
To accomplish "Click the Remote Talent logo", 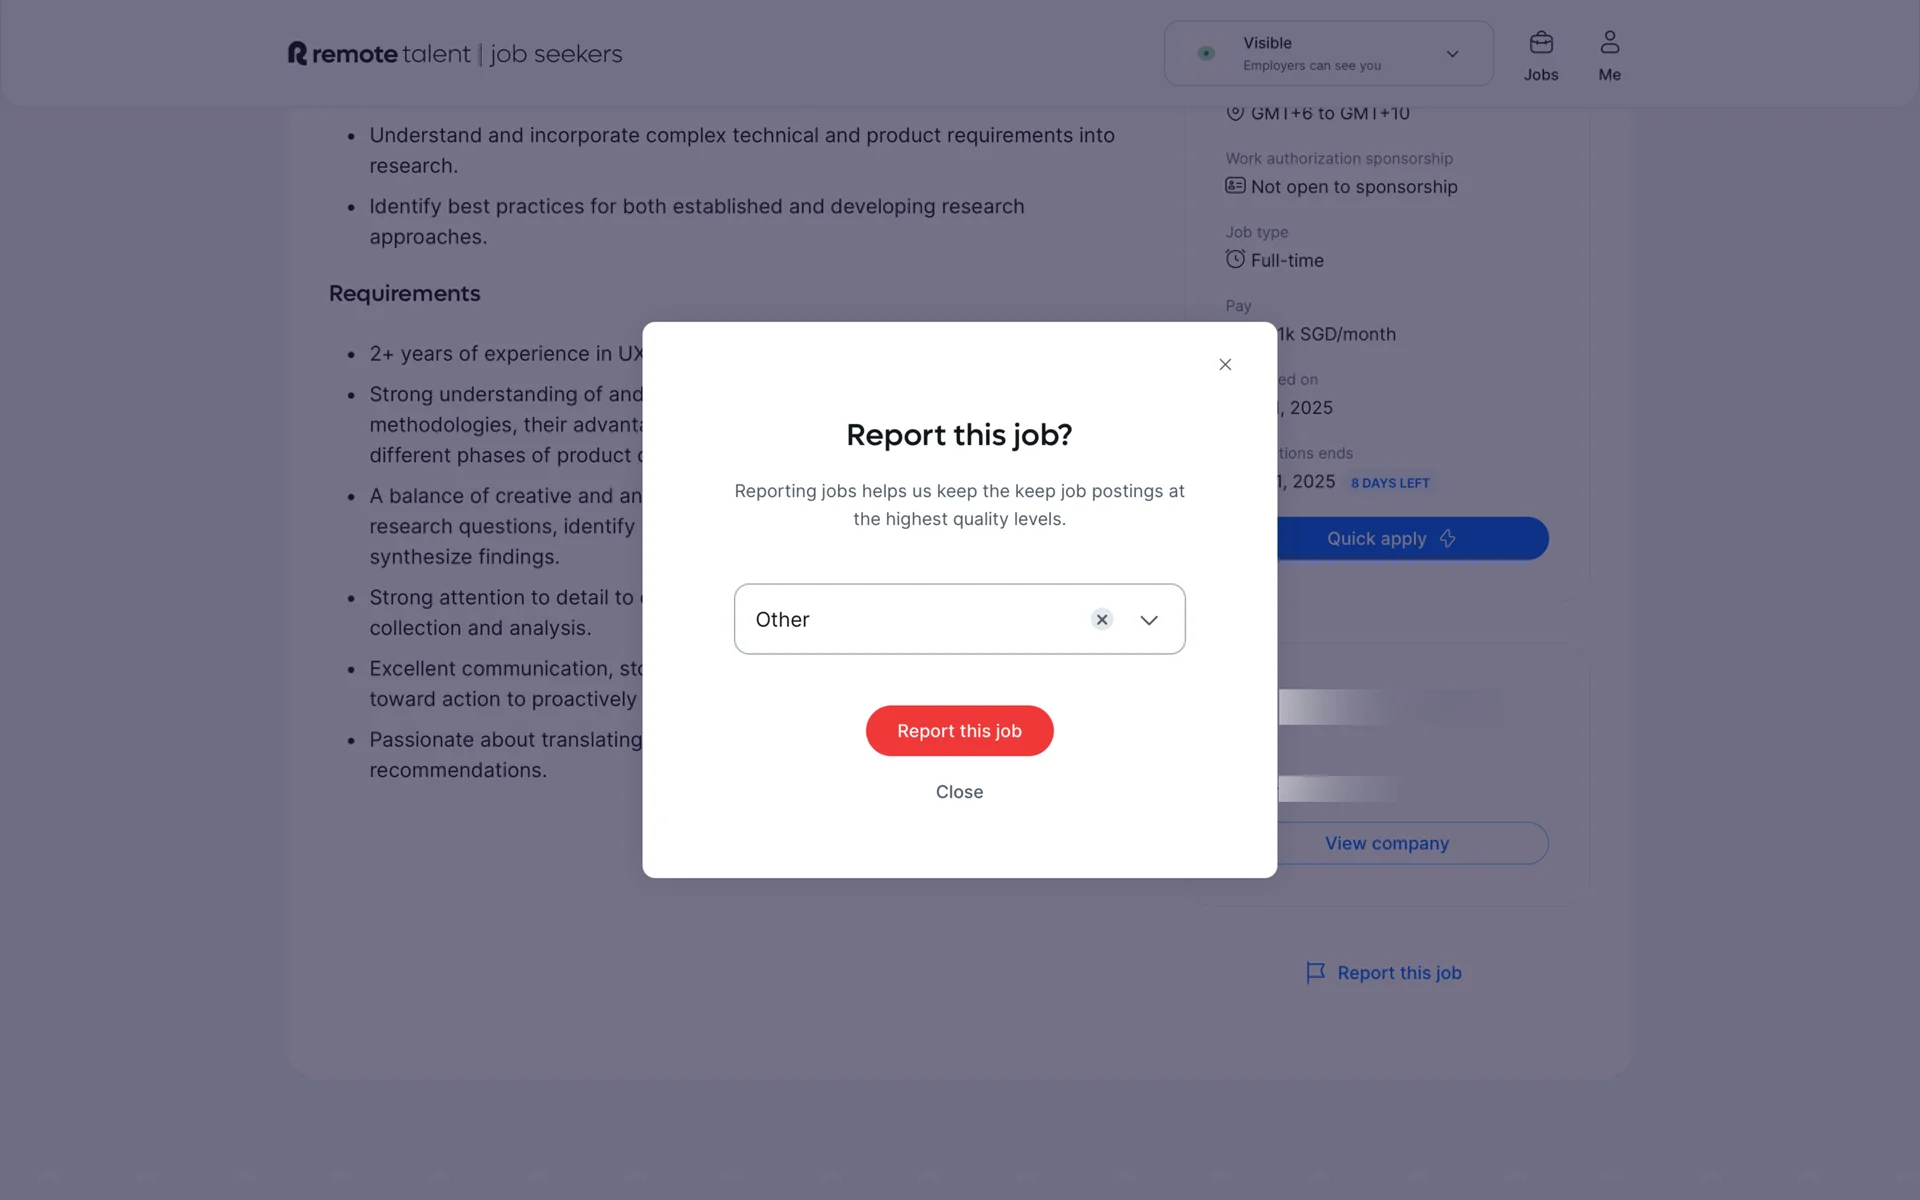I will point(455,53).
